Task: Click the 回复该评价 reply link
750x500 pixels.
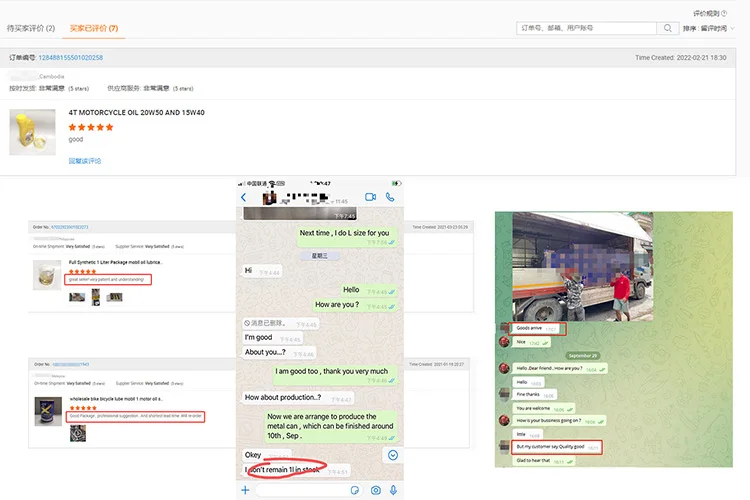Action: pyautogui.click(x=84, y=160)
